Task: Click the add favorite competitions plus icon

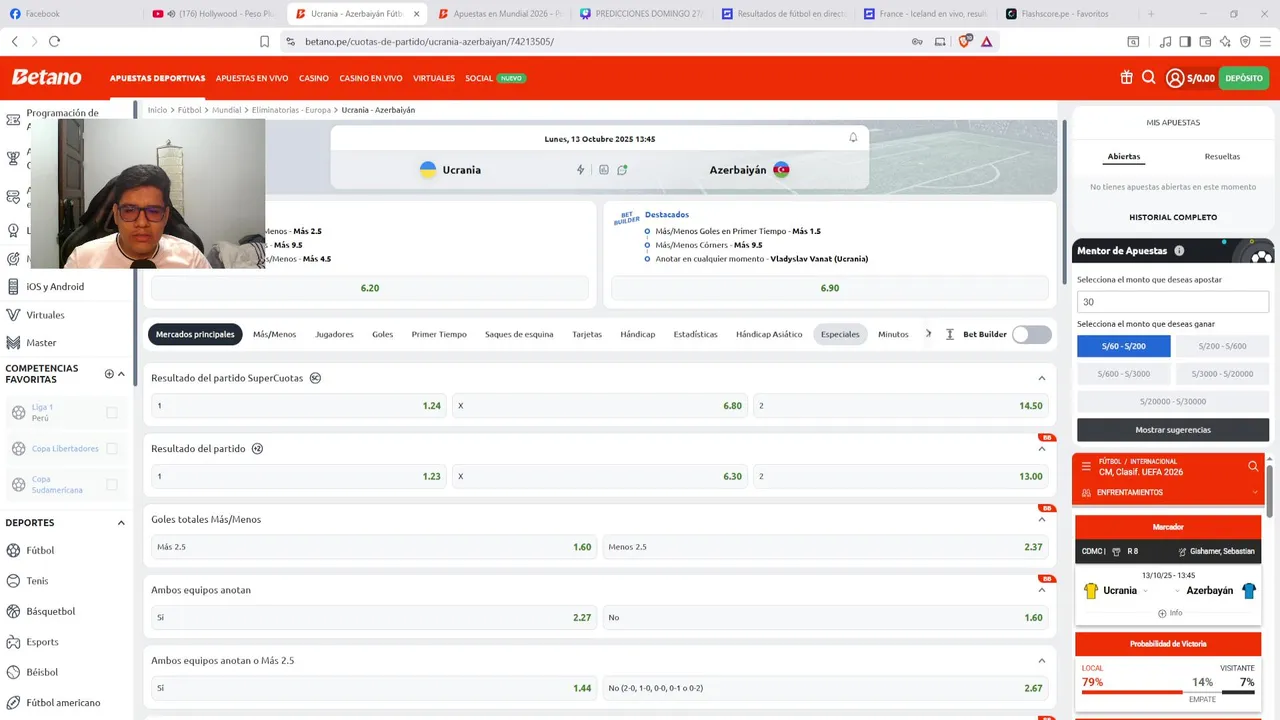Action: tap(109, 374)
